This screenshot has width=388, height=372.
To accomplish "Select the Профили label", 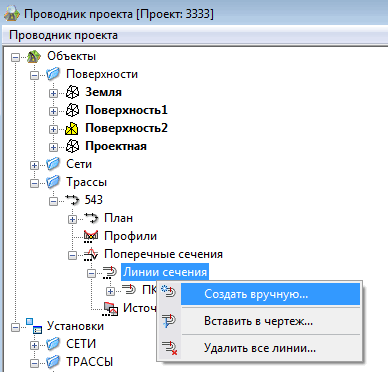I will click(x=130, y=236).
